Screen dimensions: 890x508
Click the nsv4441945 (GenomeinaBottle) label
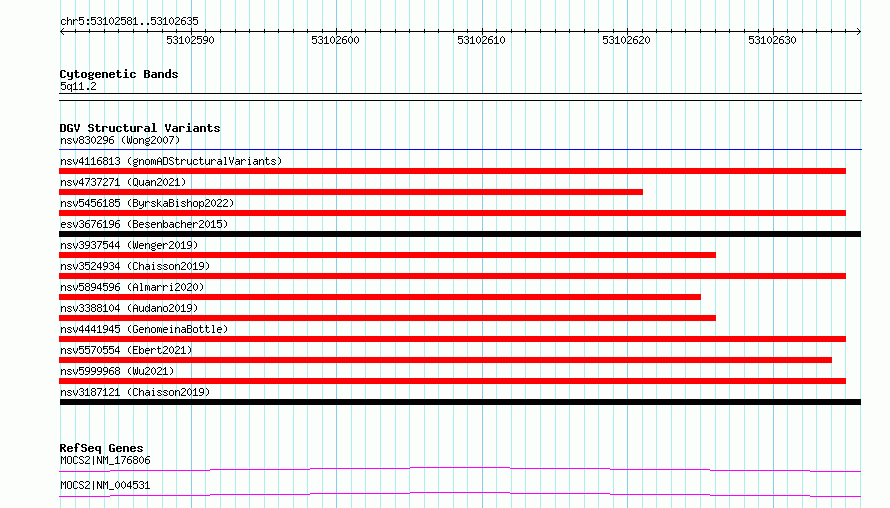click(x=144, y=329)
